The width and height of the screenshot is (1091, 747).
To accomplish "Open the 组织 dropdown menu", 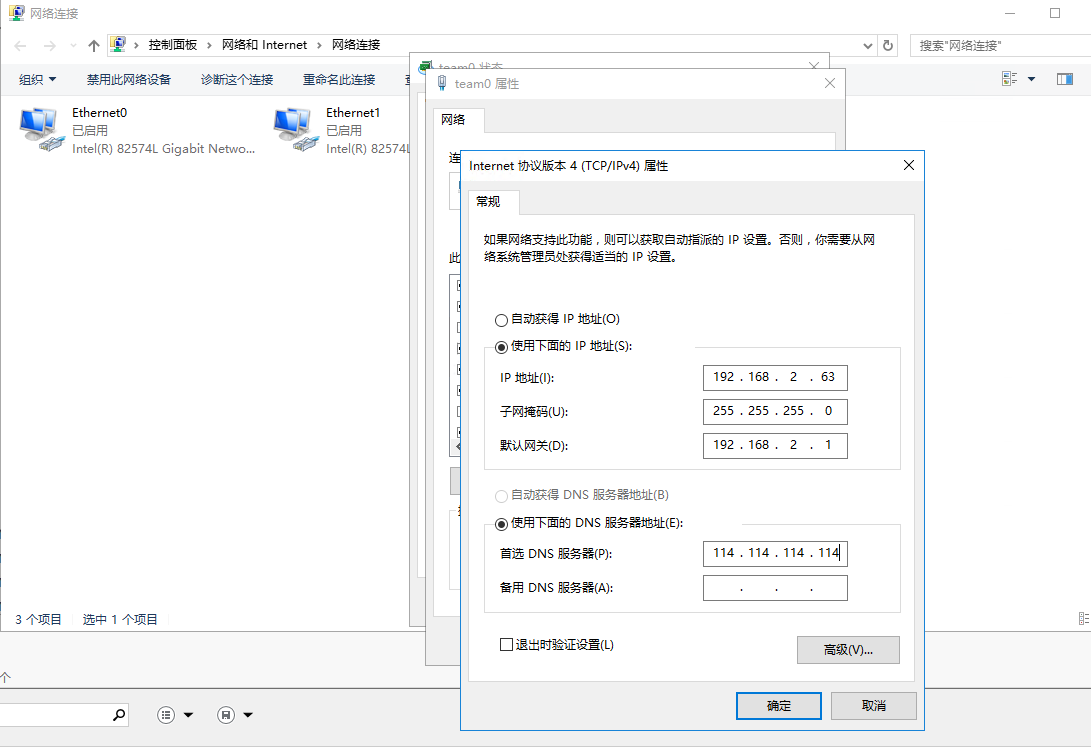I will [38, 79].
